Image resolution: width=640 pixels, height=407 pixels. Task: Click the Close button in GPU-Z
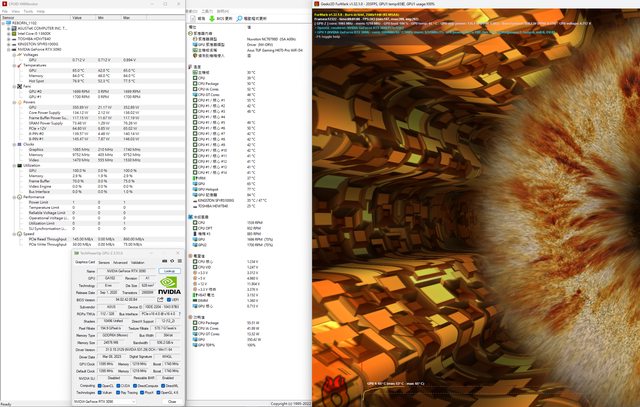click(172, 401)
